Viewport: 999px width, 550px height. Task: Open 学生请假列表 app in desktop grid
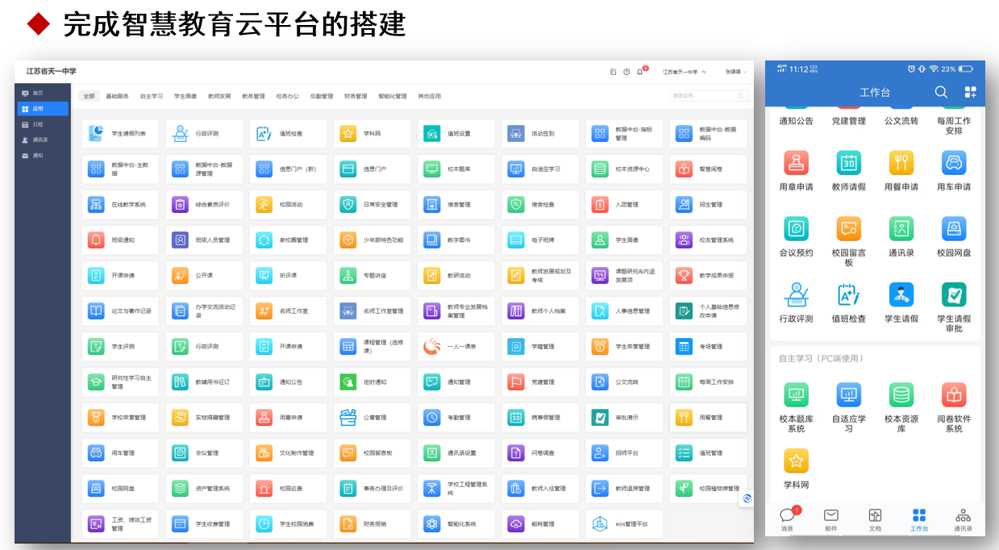point(120,133)
